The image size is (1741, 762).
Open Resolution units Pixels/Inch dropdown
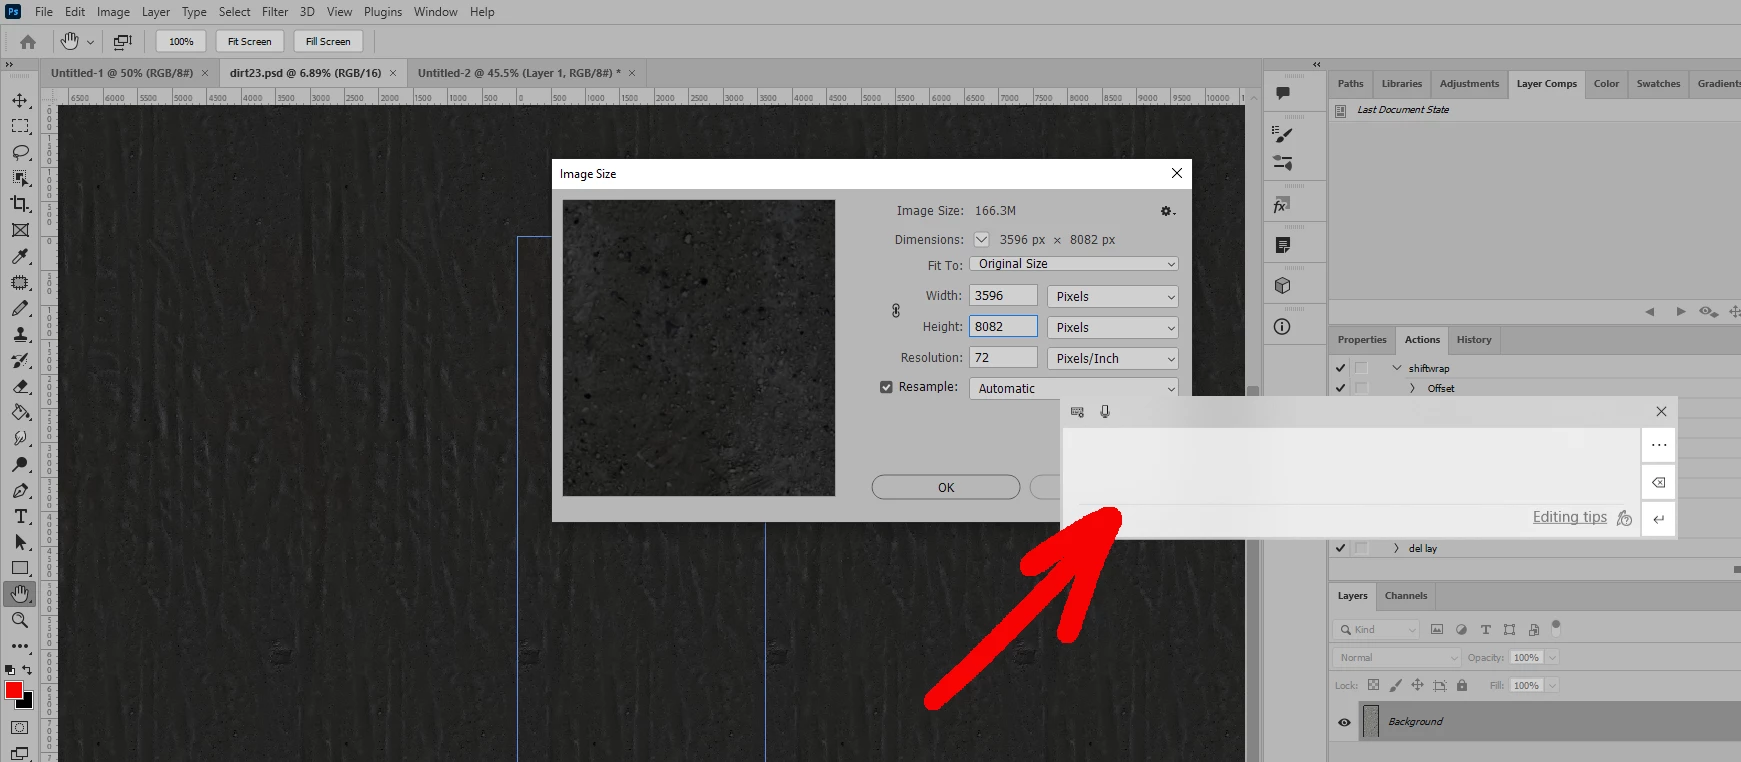[1113, 359]
